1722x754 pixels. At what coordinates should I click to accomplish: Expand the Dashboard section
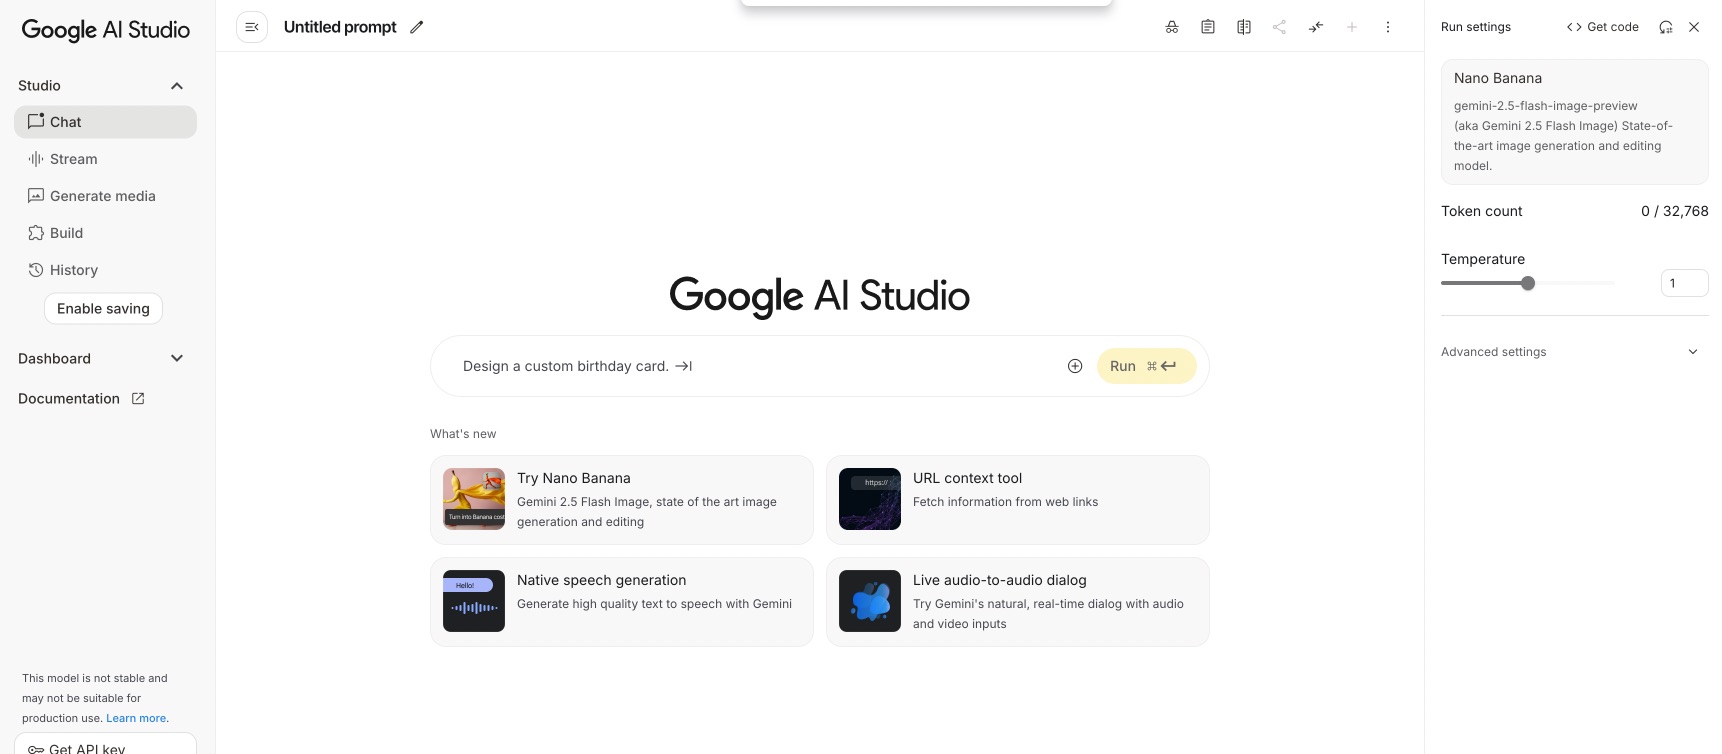[177, 359]
